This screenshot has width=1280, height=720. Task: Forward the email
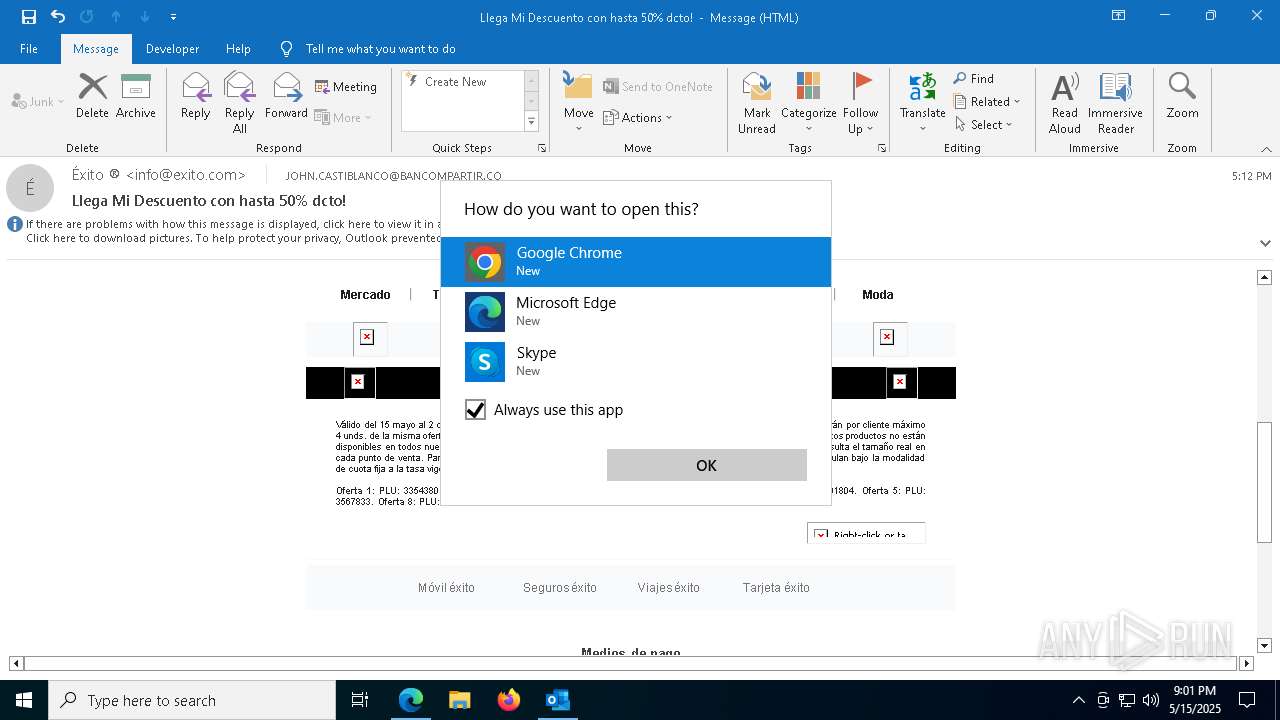pyautogui.click(x=286, y=97)
